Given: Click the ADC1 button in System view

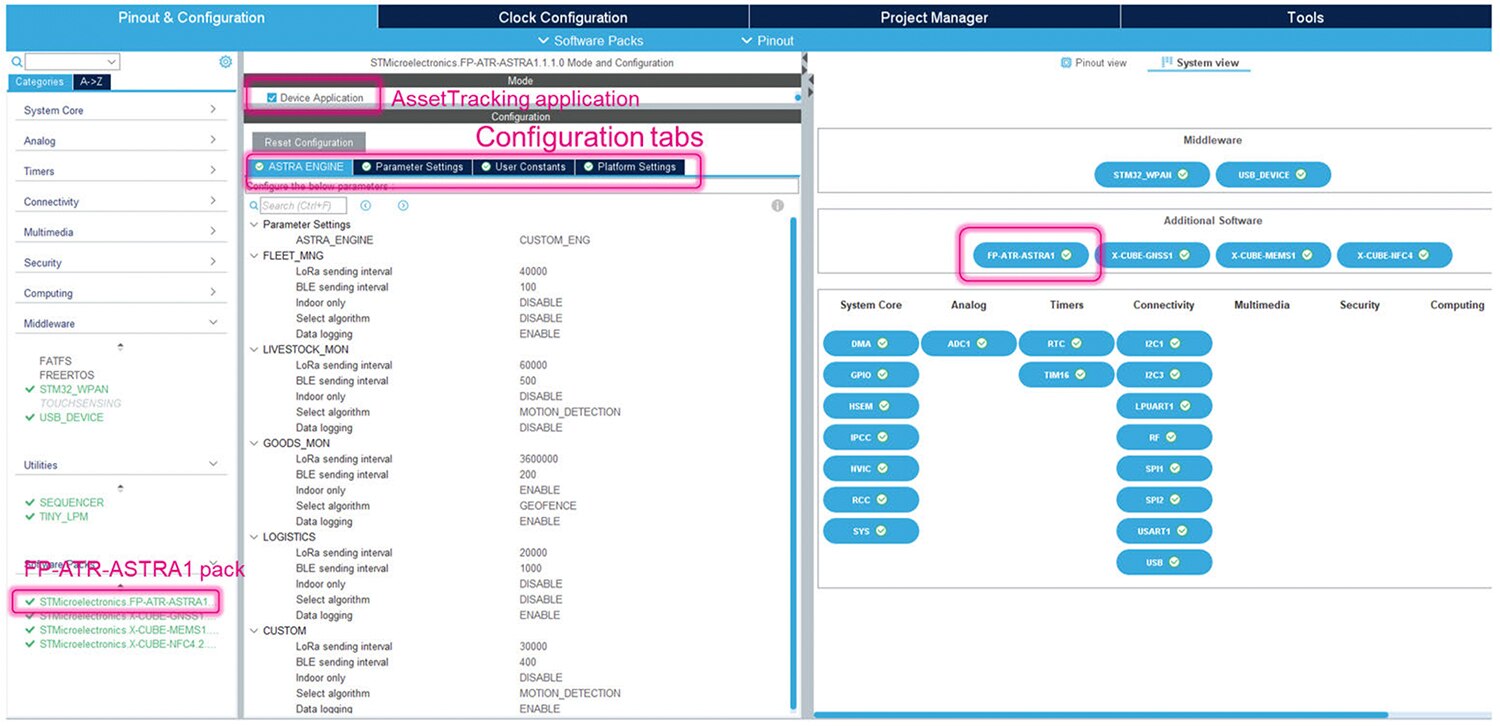Looking at the screenshot, I should (968, 343).
